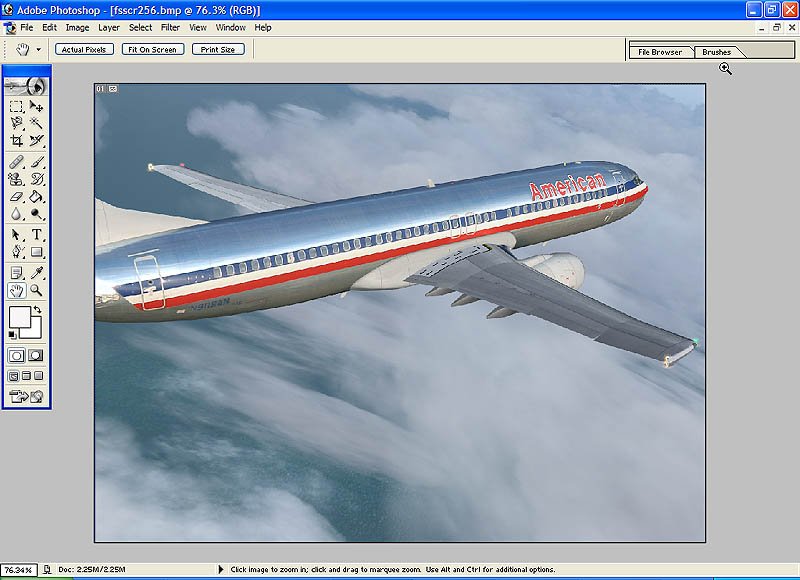Click the Fit On Screen button
The width and height of the screenshot is (800, 580).
[153, 49]
